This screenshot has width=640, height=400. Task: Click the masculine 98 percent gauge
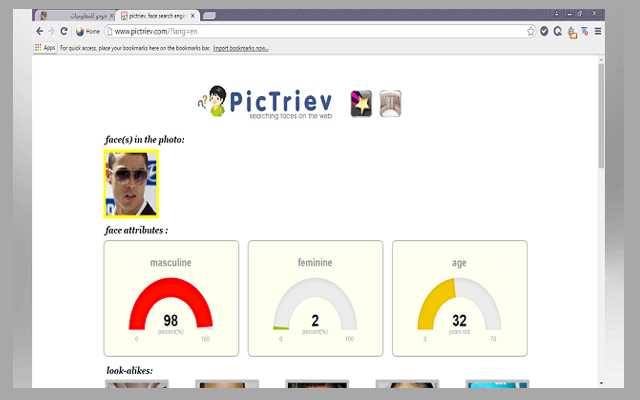click(x=171, y=298)
